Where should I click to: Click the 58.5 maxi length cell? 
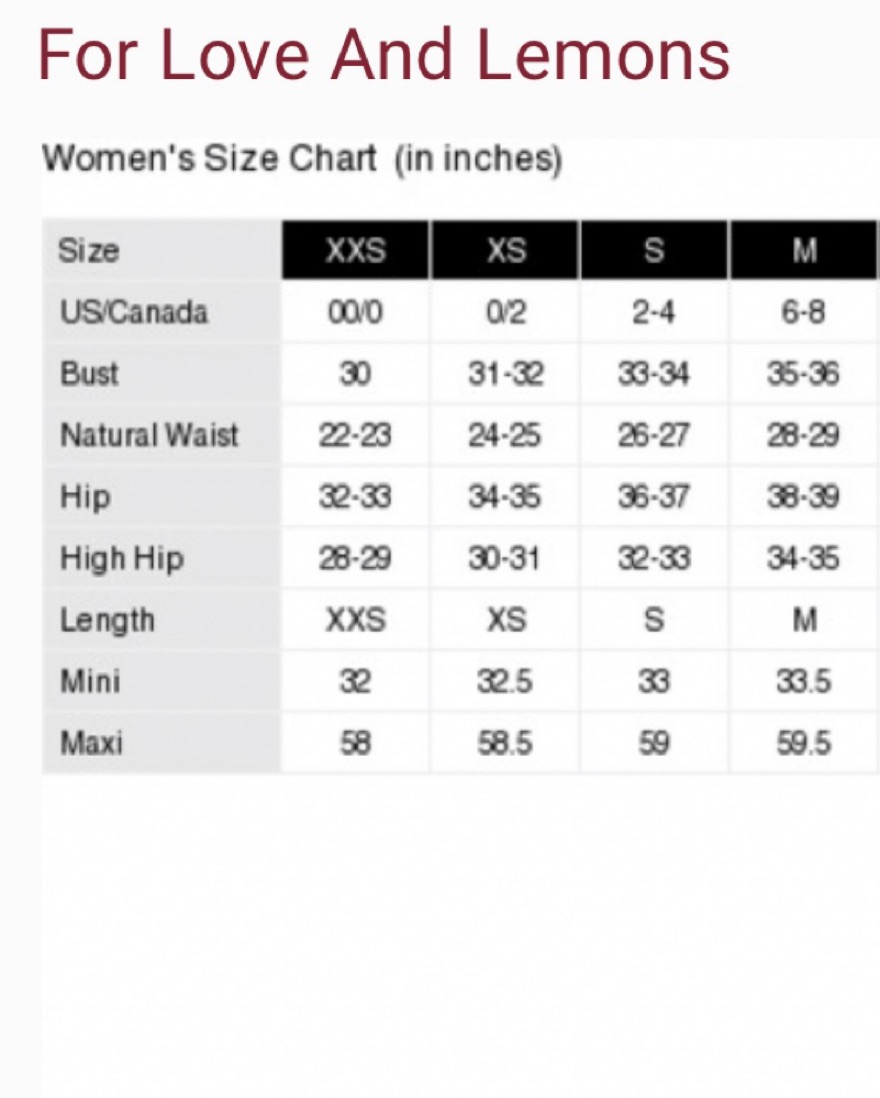505,744
